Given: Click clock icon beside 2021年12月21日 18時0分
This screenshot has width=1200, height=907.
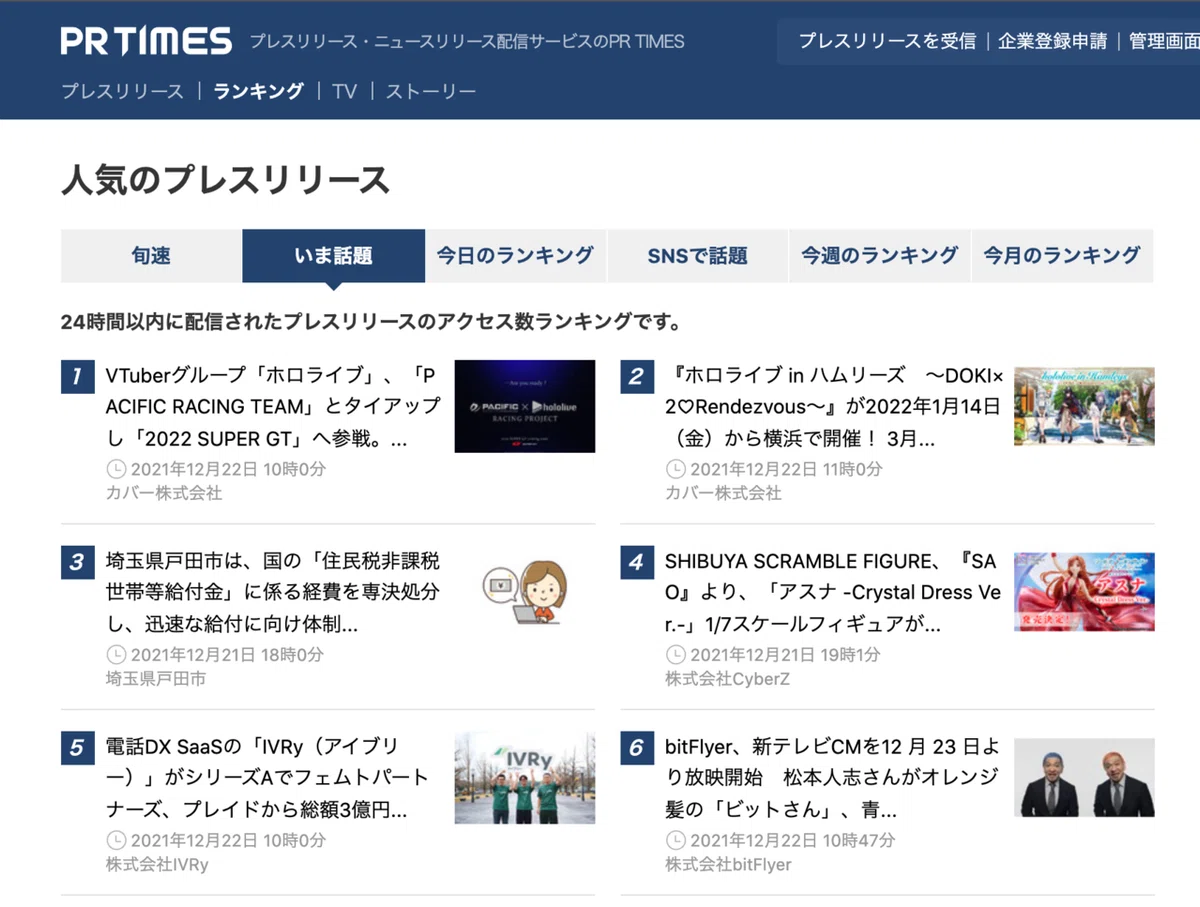Looking at the screenshot, I should pos(116,655).
